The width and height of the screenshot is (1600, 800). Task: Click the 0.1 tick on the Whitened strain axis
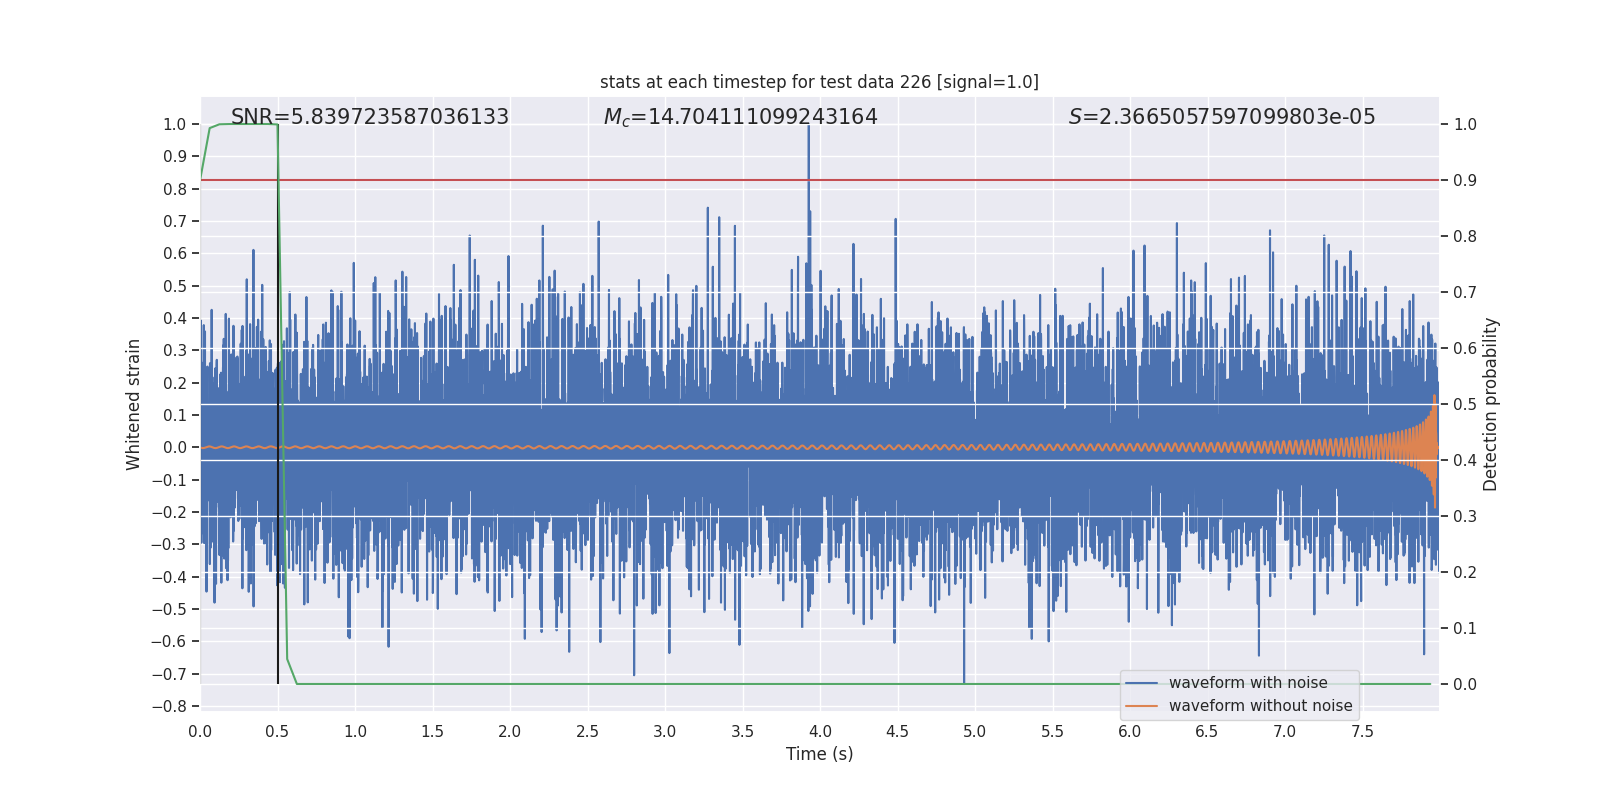175,415
